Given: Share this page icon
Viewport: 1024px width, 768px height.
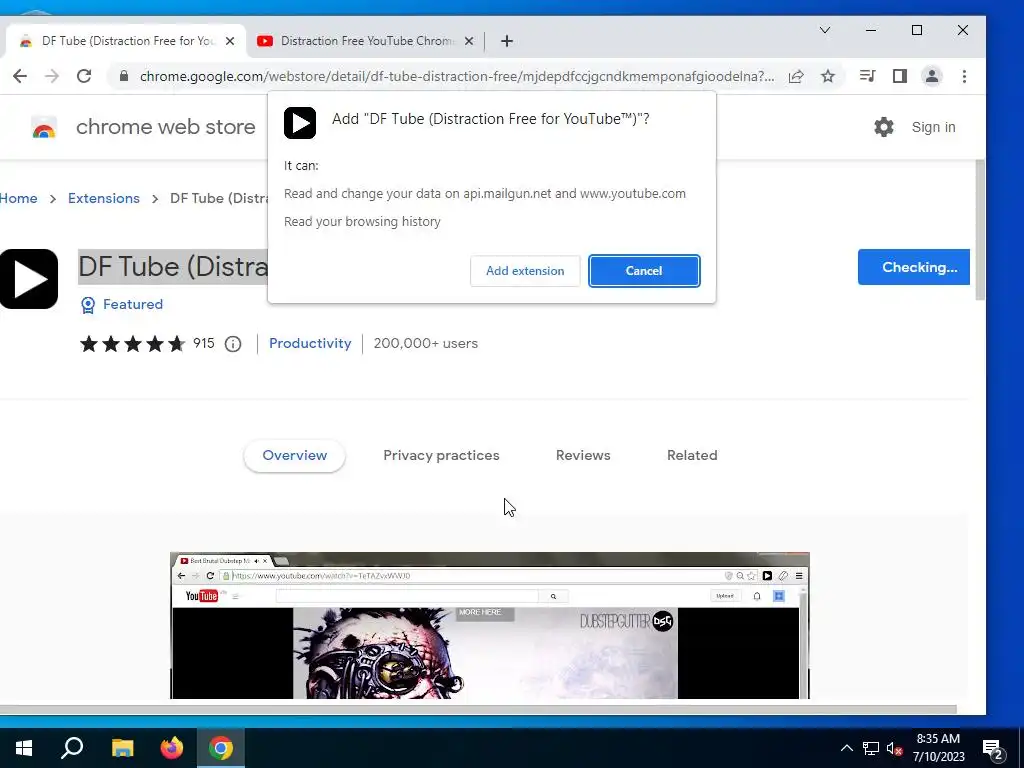Looking at the screenshot, I should pyautogui.click(x=795, y=76).
